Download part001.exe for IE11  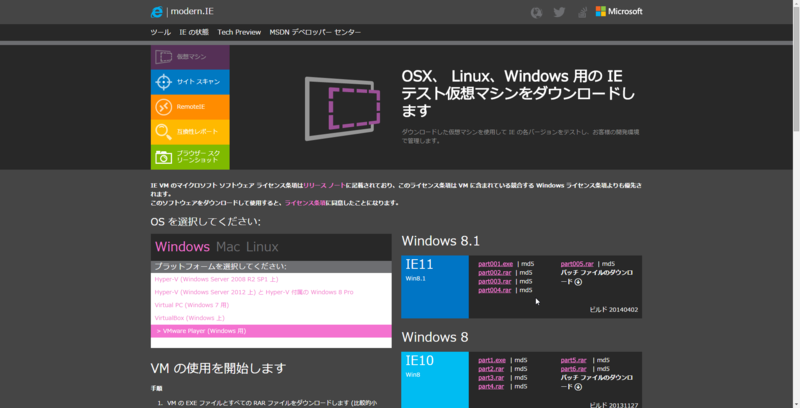tap(495, 264)
